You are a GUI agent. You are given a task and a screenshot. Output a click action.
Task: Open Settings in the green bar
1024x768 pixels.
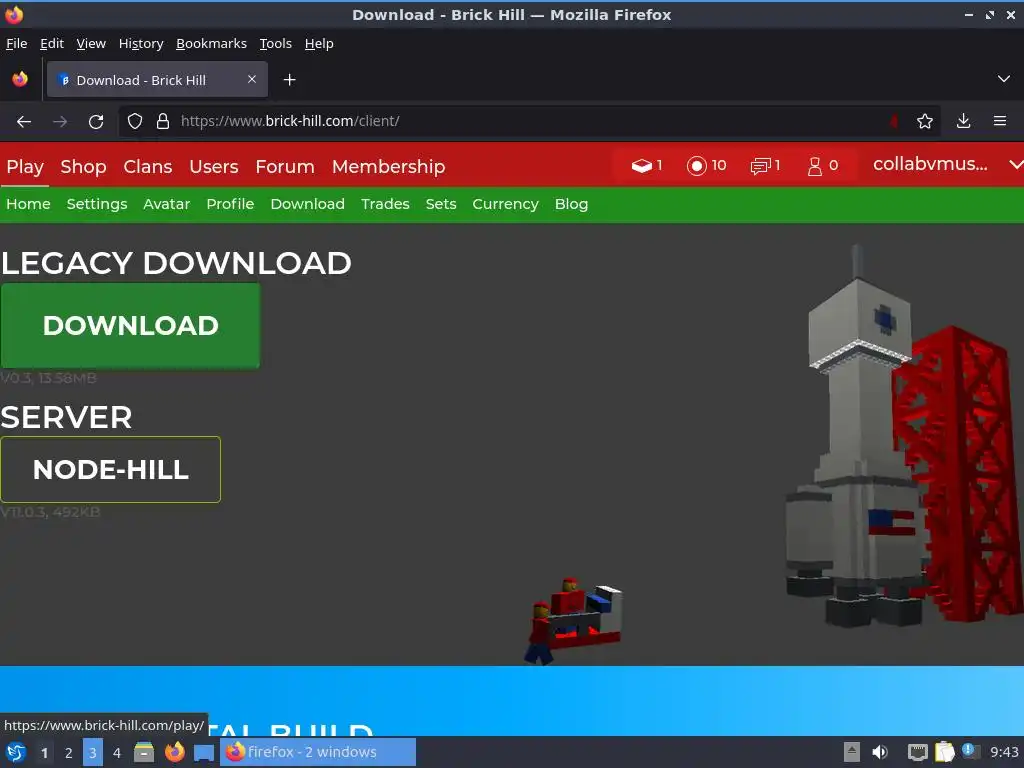pos(97,204)
